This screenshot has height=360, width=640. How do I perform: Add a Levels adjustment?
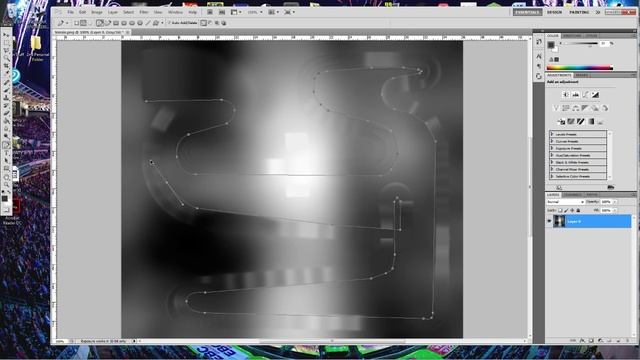click(x=576, y=95)
